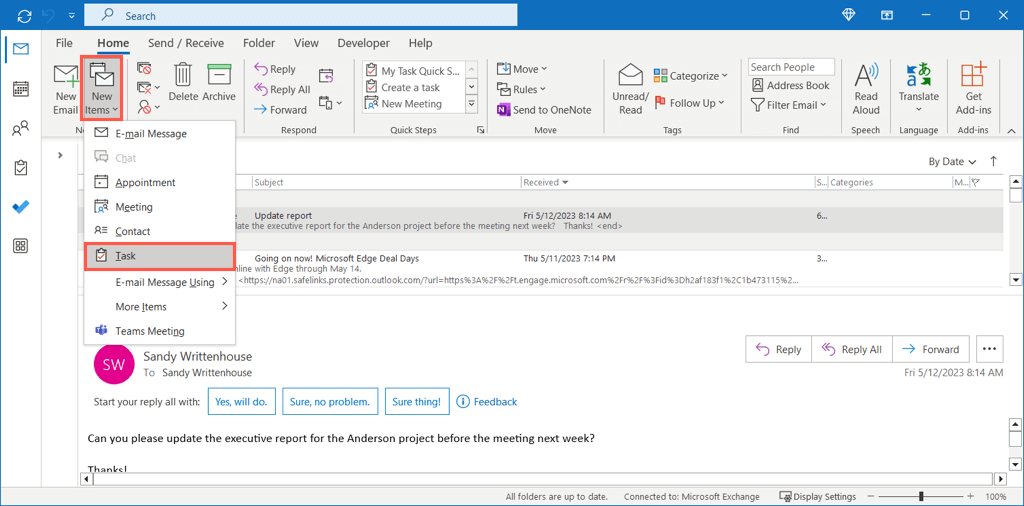Open the By Date sort dropdown
Image resolution: width=1024 pixels, height=506 pixels.
point(951,161)
